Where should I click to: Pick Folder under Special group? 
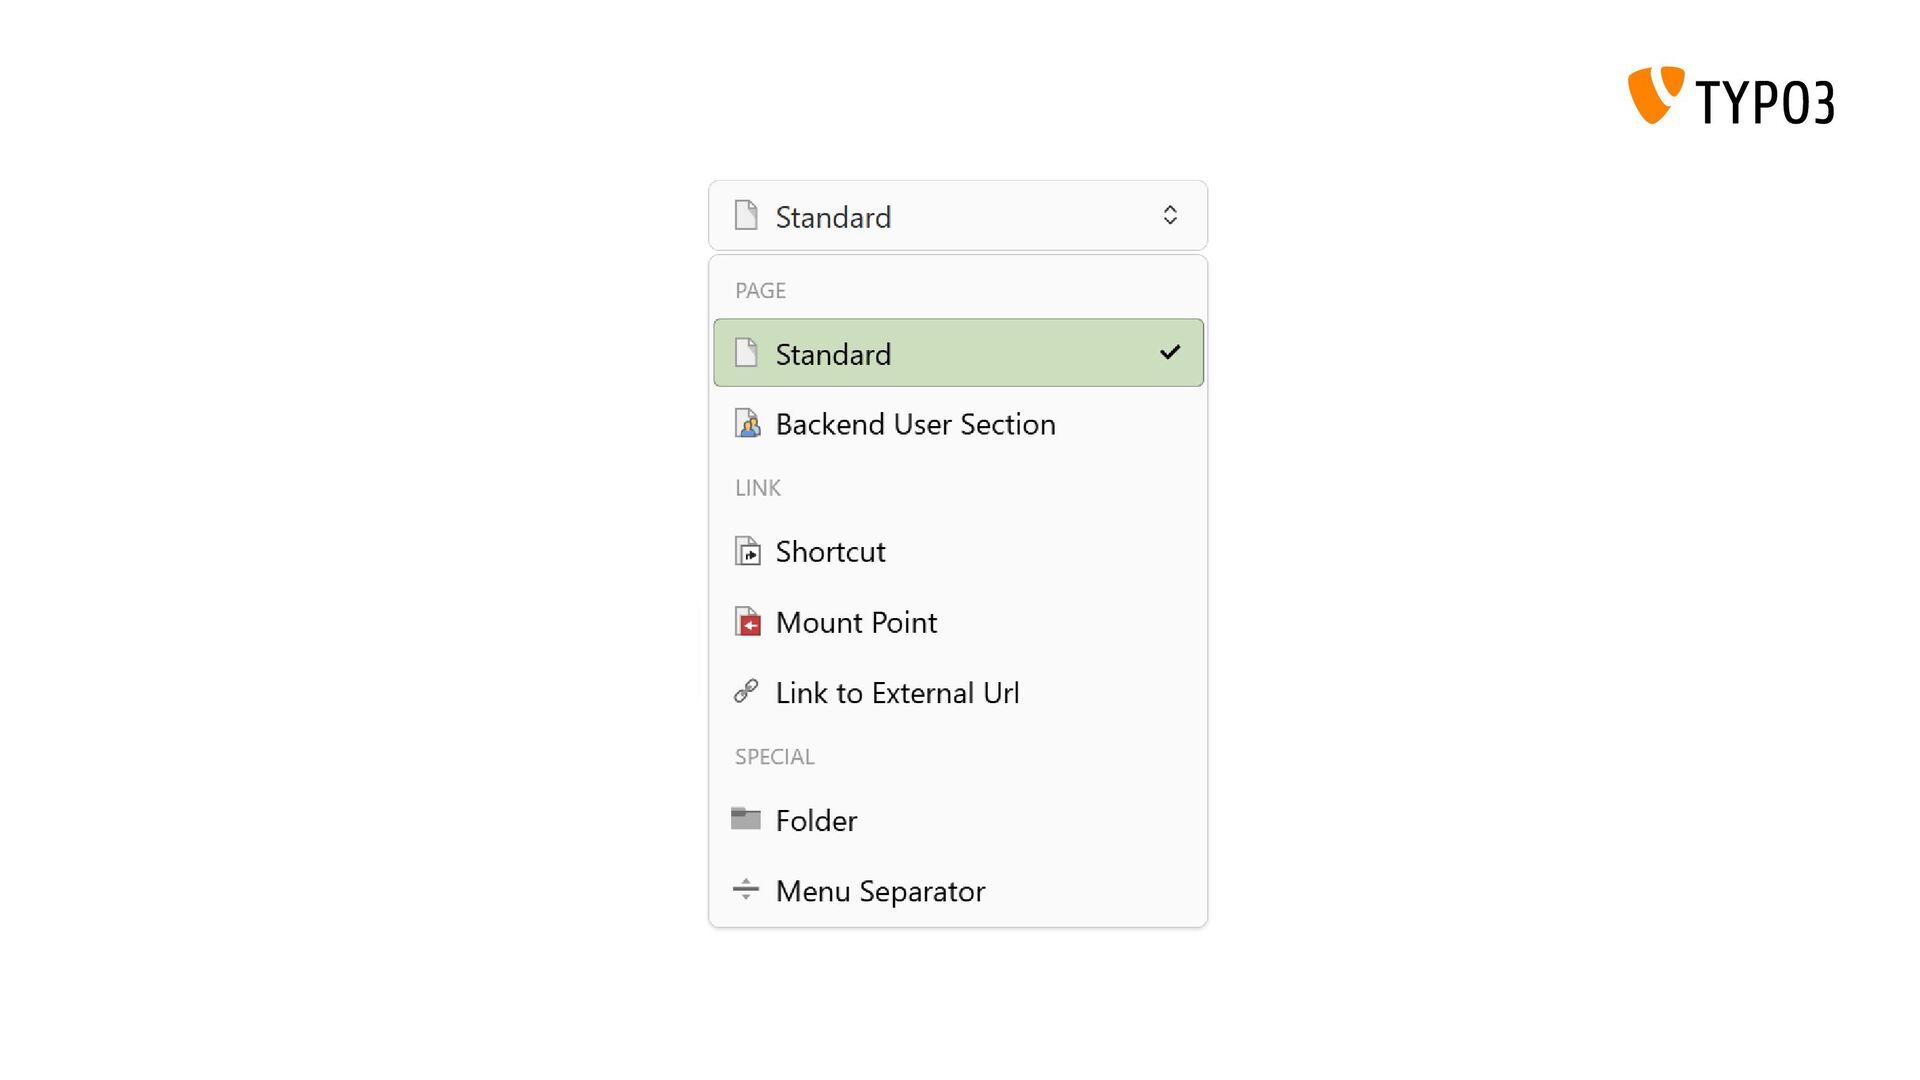pos(958,820)
